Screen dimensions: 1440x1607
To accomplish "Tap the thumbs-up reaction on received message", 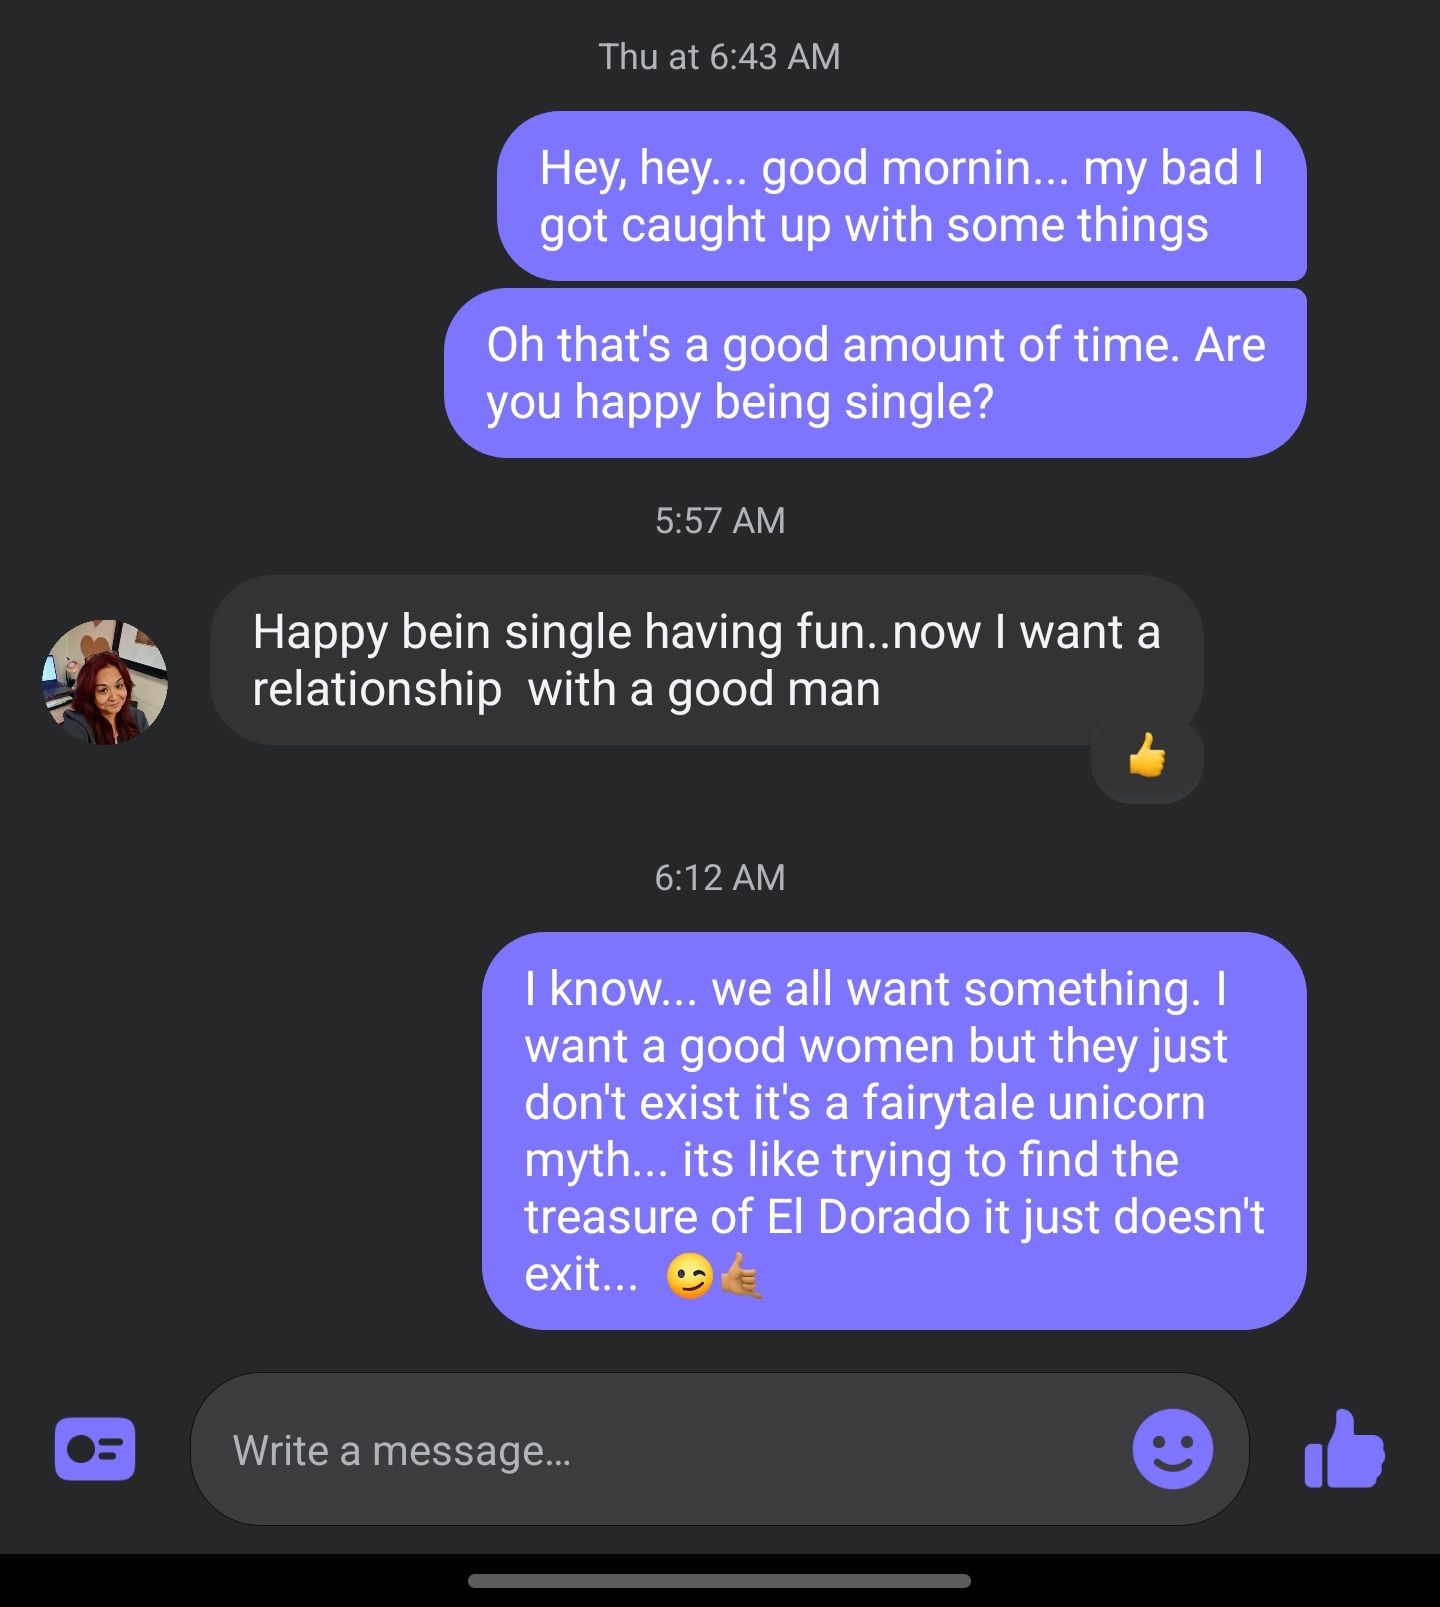I will coord(1147,756).
